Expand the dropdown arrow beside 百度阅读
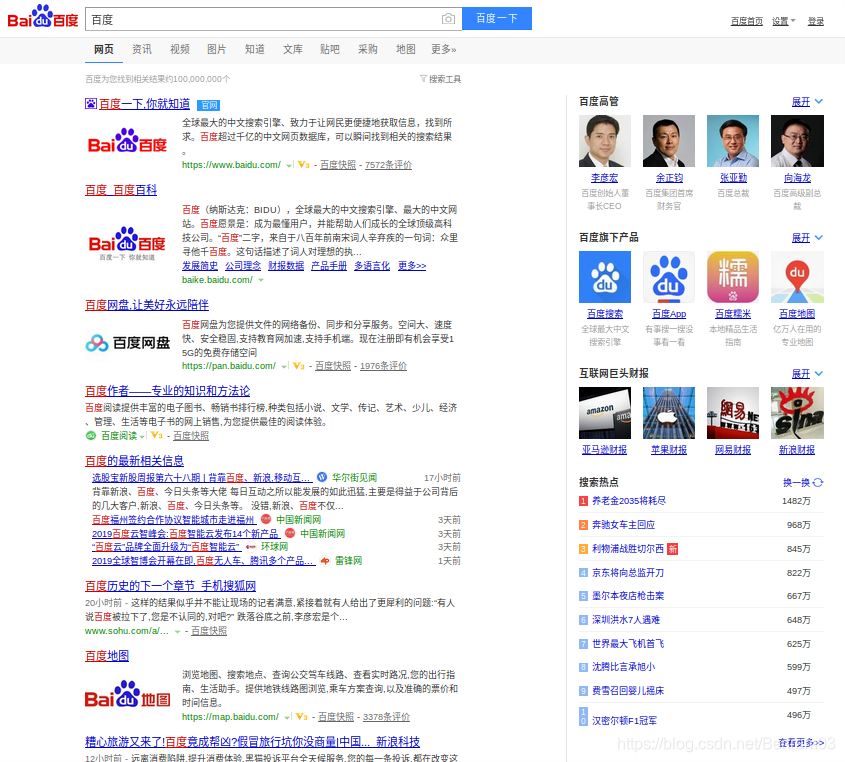This screenshot has width=845, height=762. click(142, 436)
